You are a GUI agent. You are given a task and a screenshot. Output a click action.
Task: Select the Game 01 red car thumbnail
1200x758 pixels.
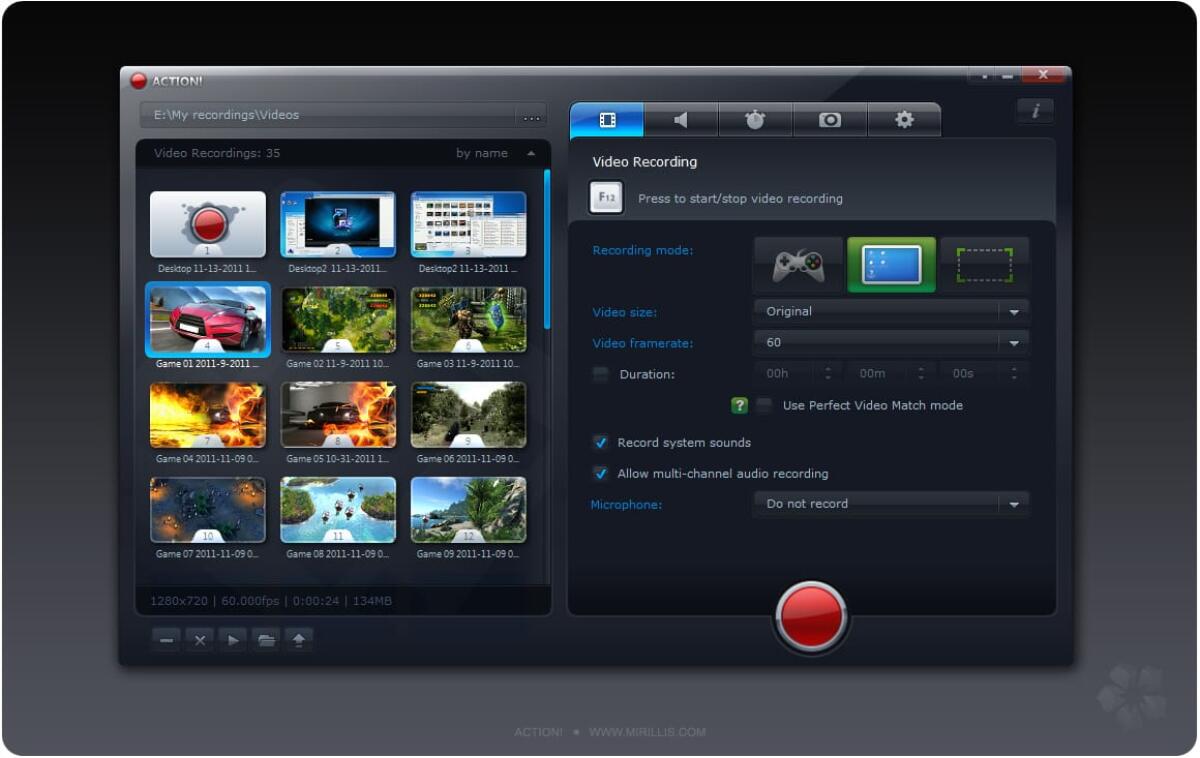pyautogui.click(x=207, y=319)
